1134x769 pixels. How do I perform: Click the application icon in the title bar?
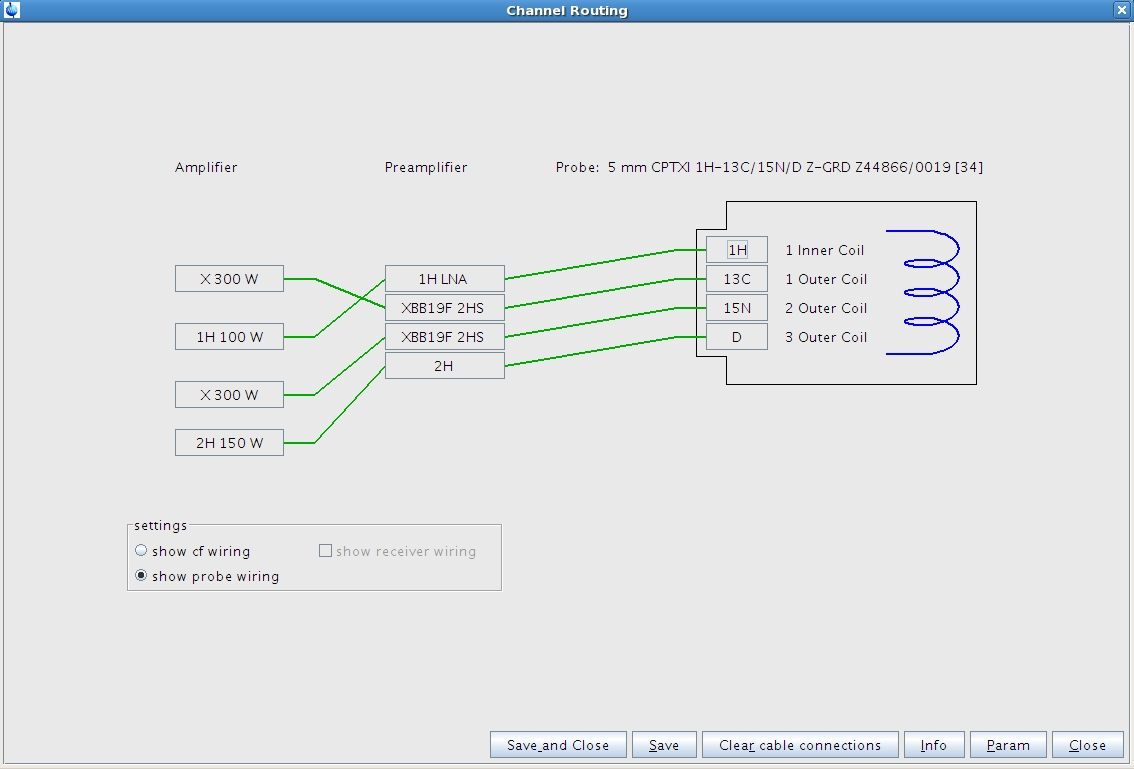click(x=11, y=10)
